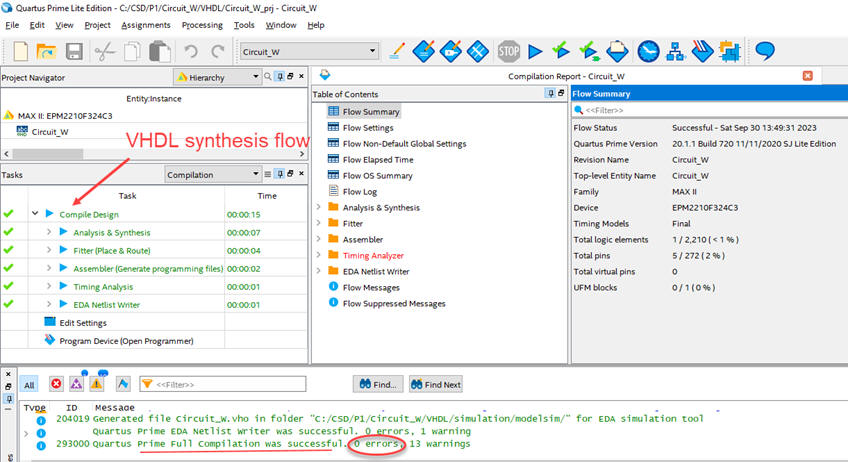The image size is (848, 462).
Task: Create a new file from the toolbar
Action: tap(21, 51)
